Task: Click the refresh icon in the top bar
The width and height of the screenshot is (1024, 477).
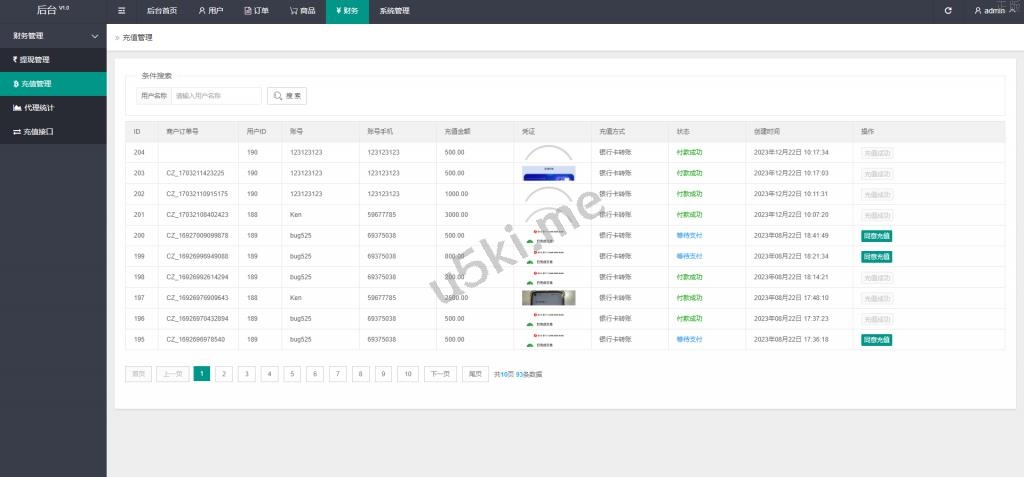Action: [x=948, y=11]
